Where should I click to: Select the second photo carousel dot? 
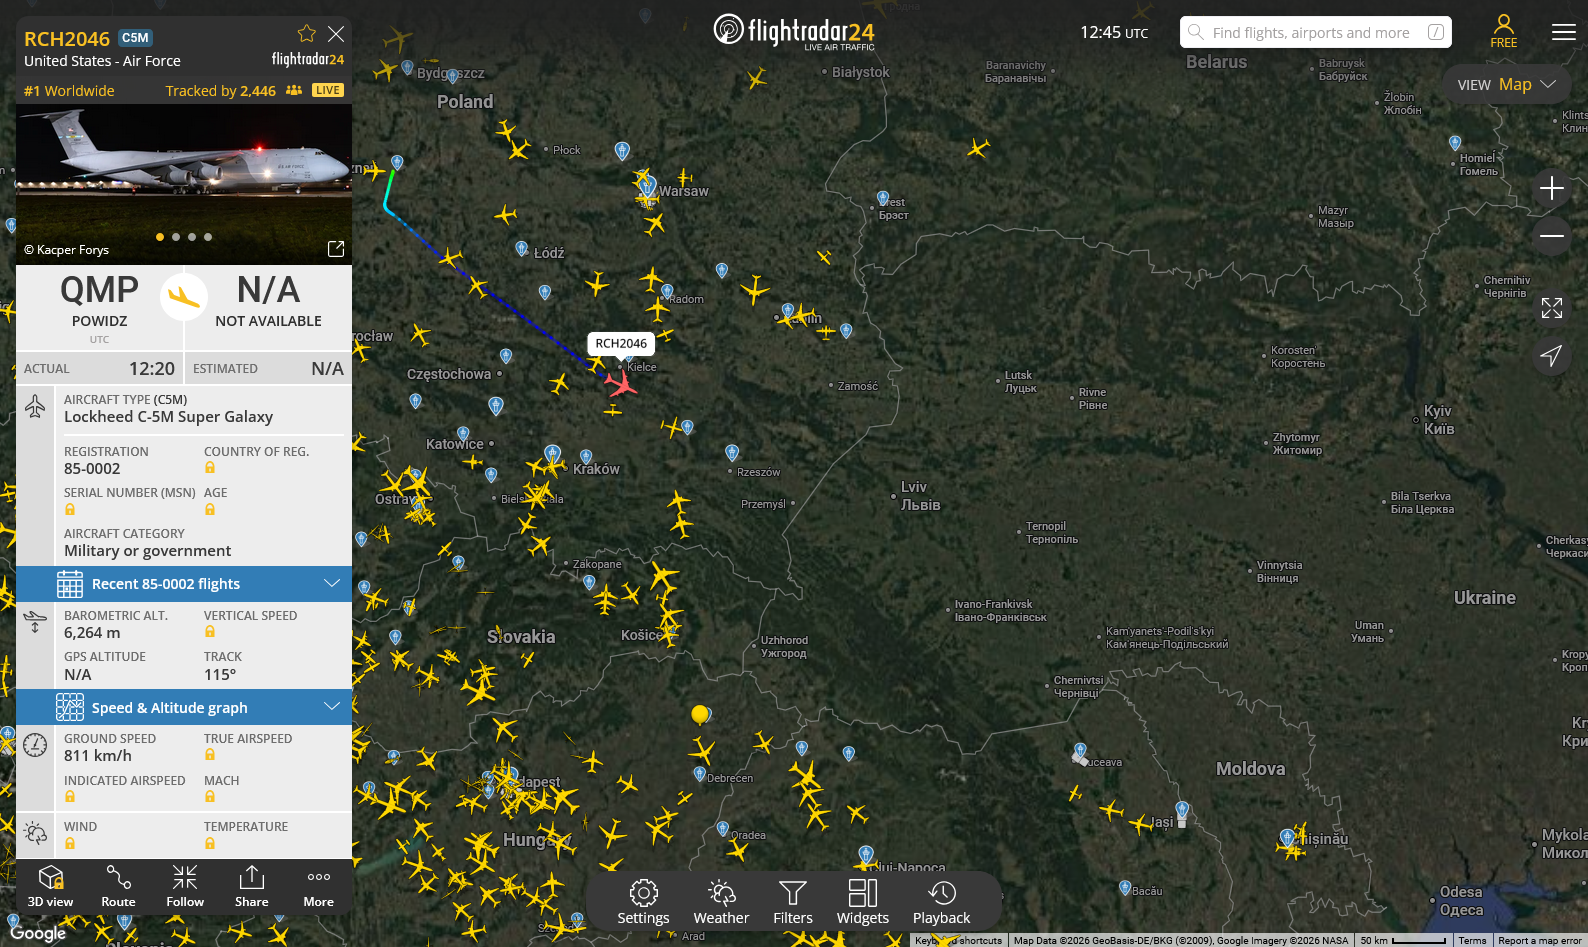(x=176, y=237)
